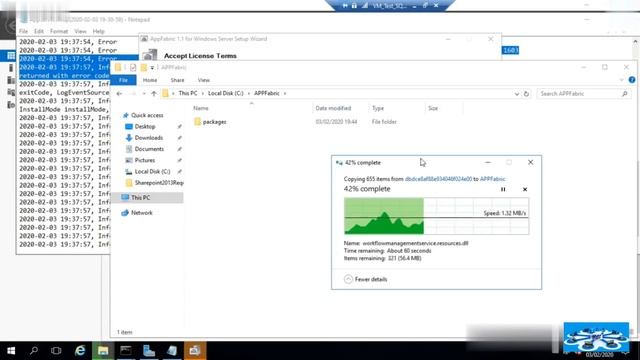Open Pictures in navigation pane
Image resolution: width=640 pixels, height=360 pixels.
coord(144,160)
